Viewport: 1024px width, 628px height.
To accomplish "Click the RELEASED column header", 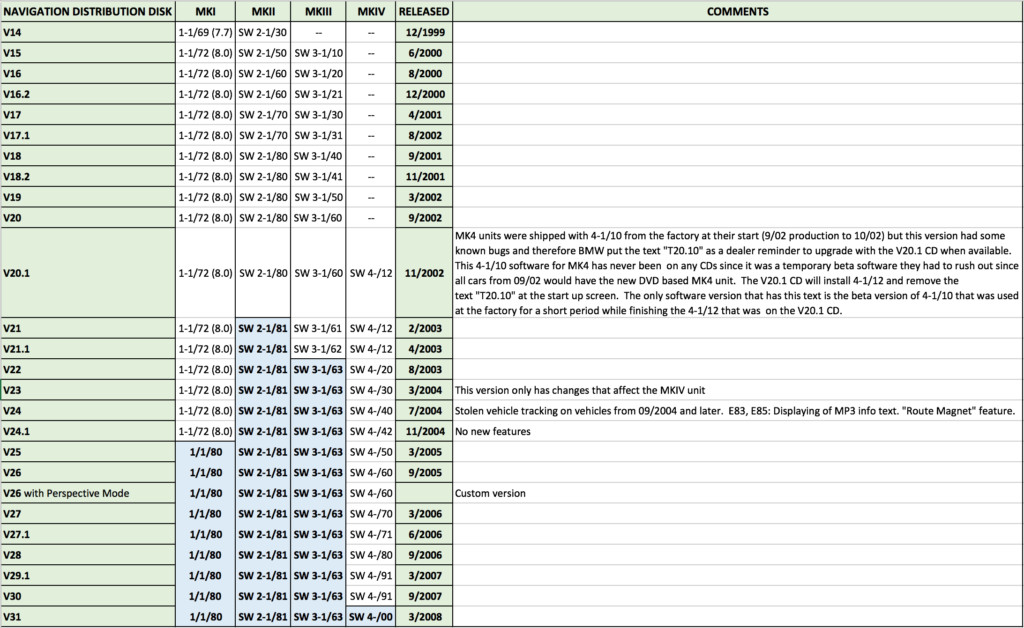I will click(x=424, y=11).
